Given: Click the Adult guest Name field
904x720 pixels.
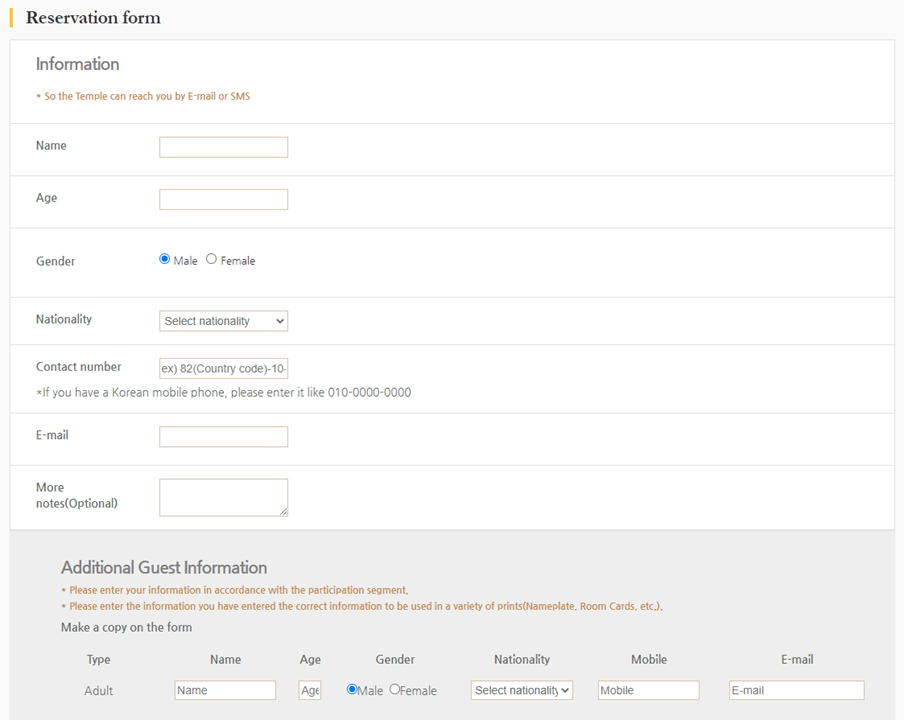Looking at the screenshot, I should click(225, 690).
